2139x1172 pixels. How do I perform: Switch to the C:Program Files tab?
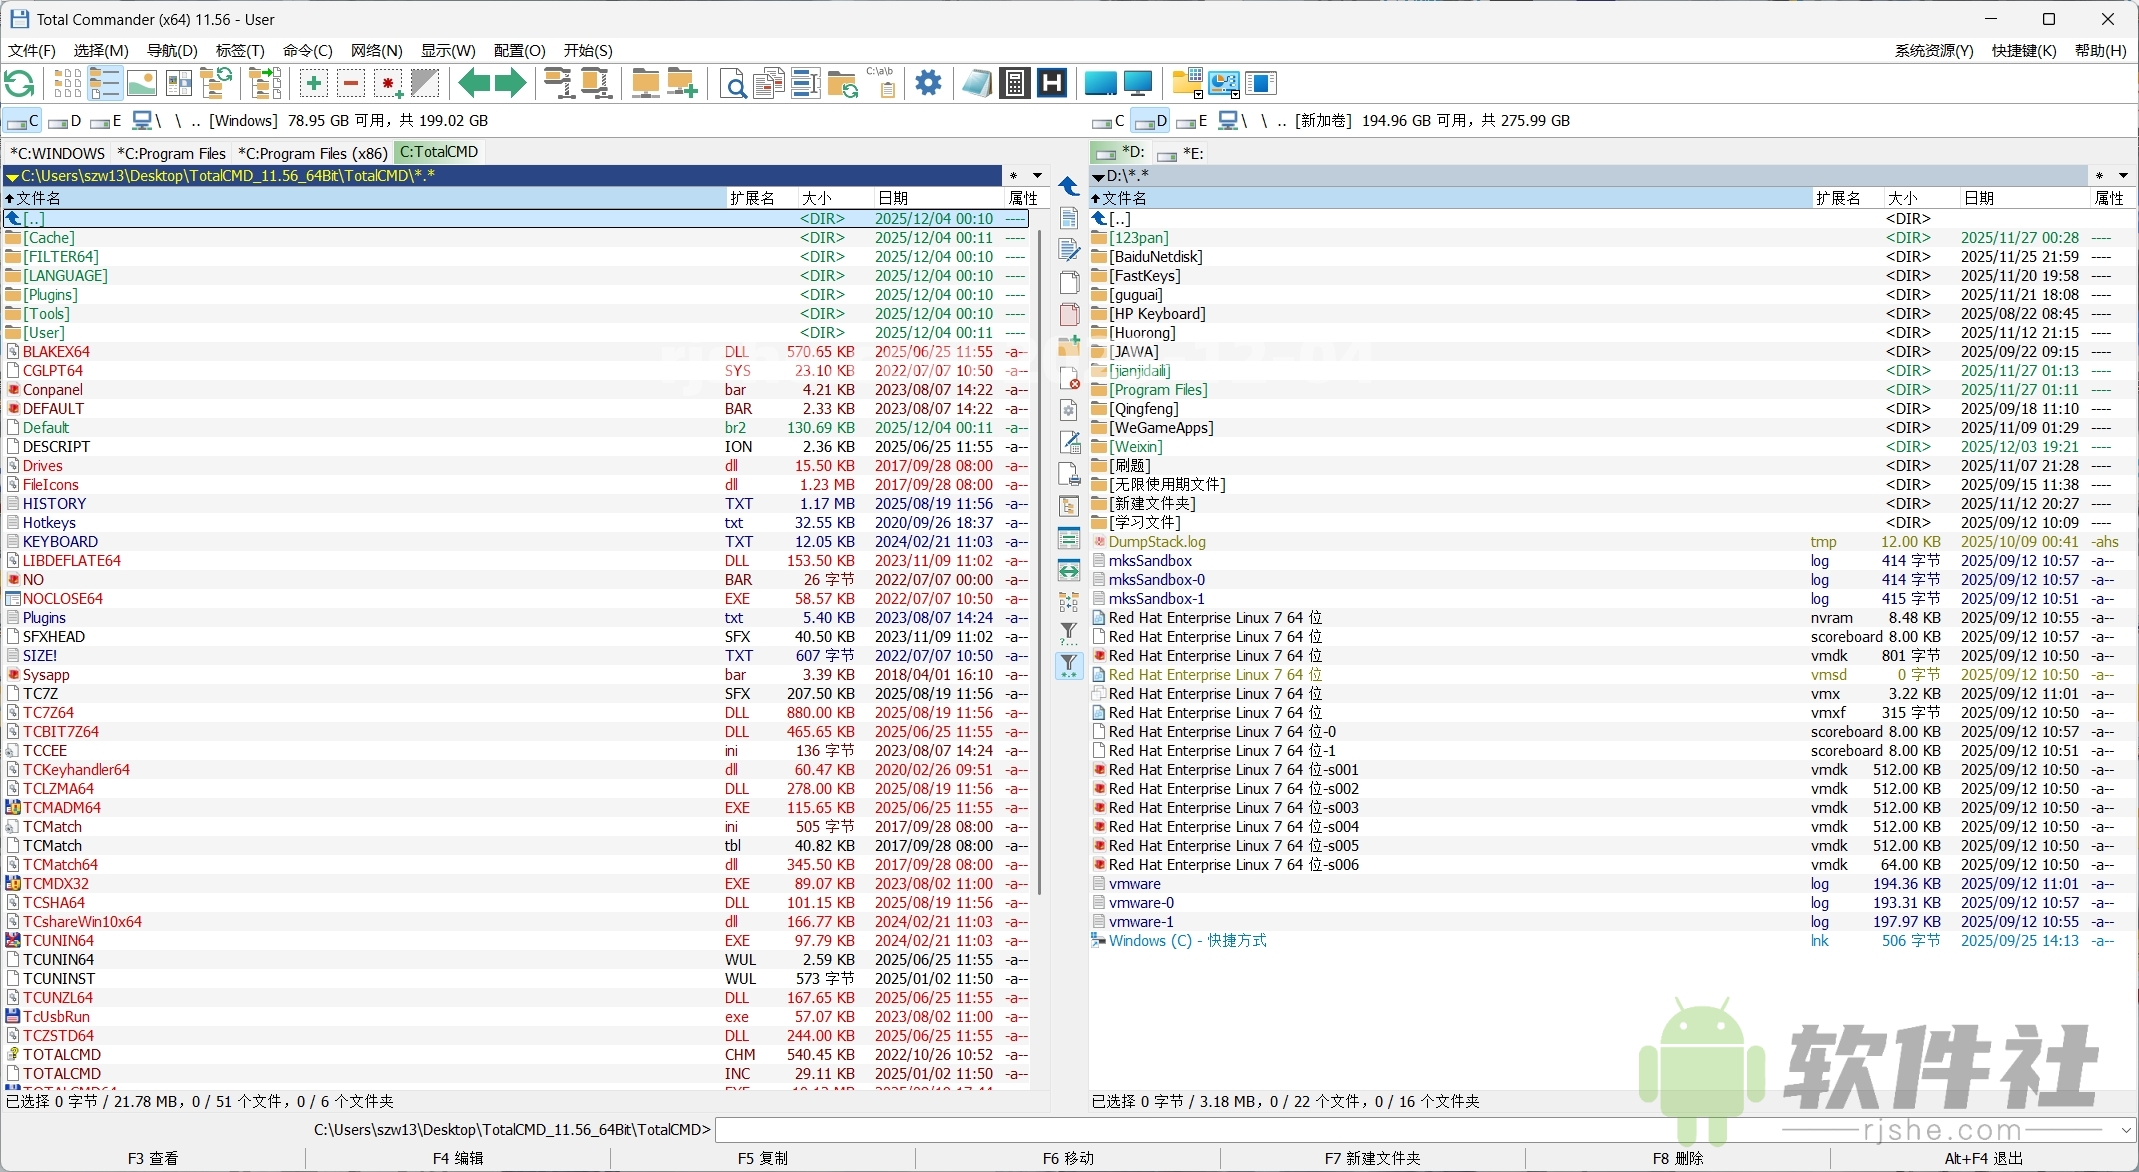(x=171, y=153)
